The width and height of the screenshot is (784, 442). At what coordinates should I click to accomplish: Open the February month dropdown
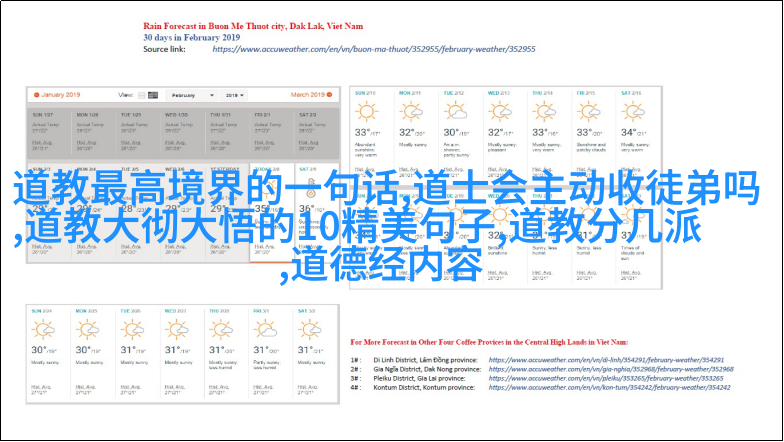[190, 95]
